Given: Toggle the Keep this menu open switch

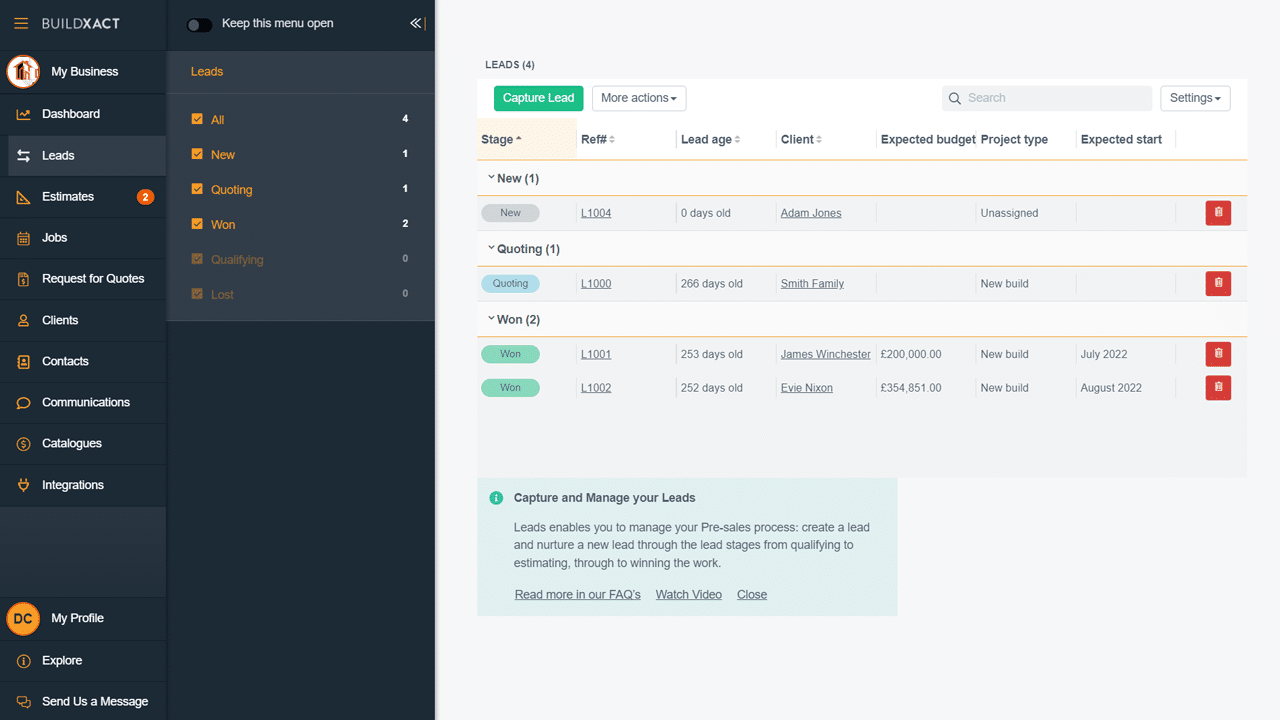Looking at the screenshot, I should [199, 23].
